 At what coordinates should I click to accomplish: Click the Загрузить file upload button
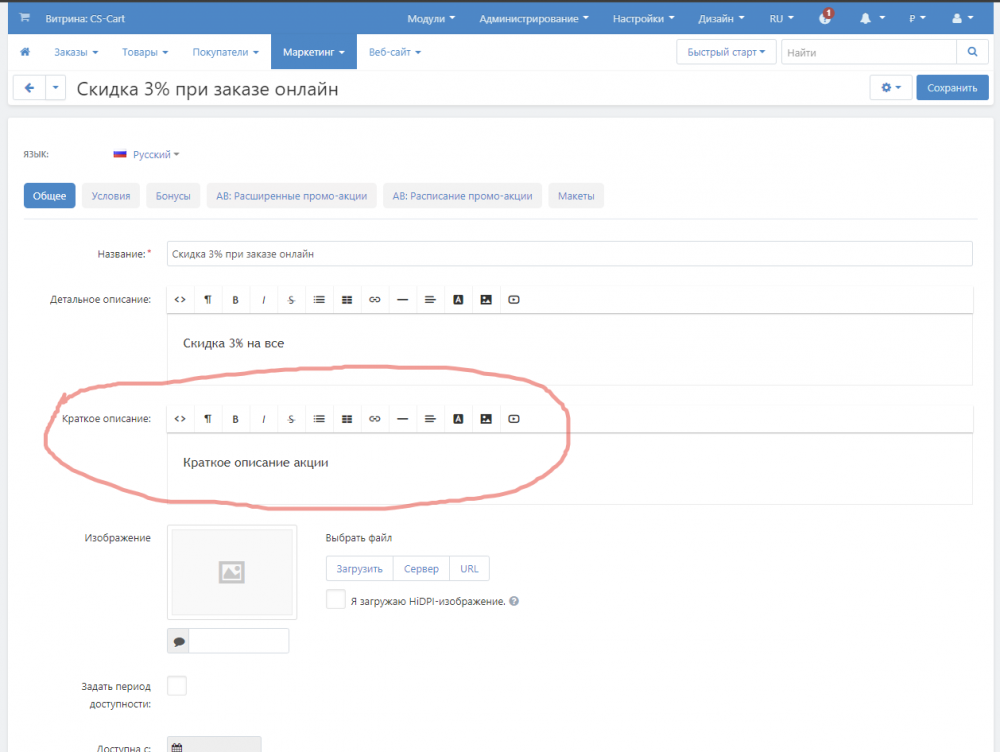coord(359,569)
